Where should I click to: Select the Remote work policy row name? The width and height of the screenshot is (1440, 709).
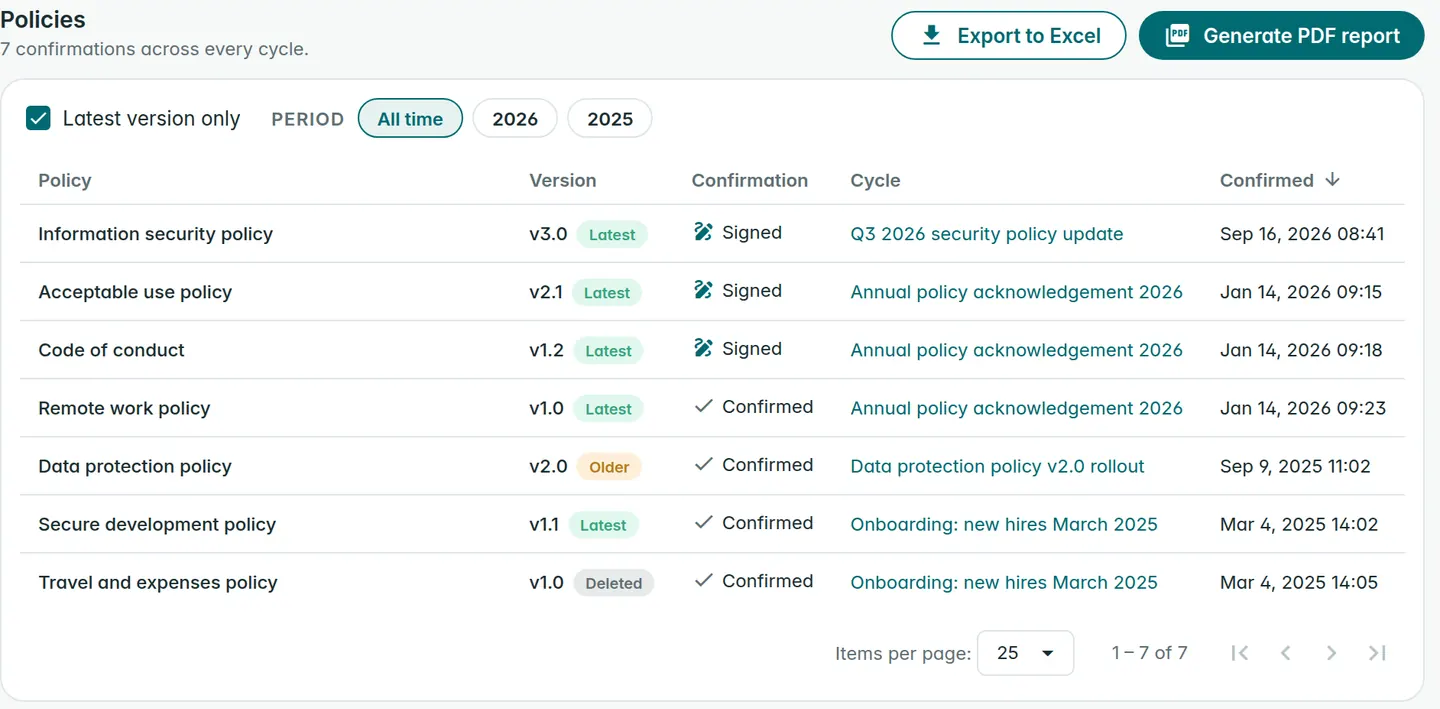click(x=124, y=408)
